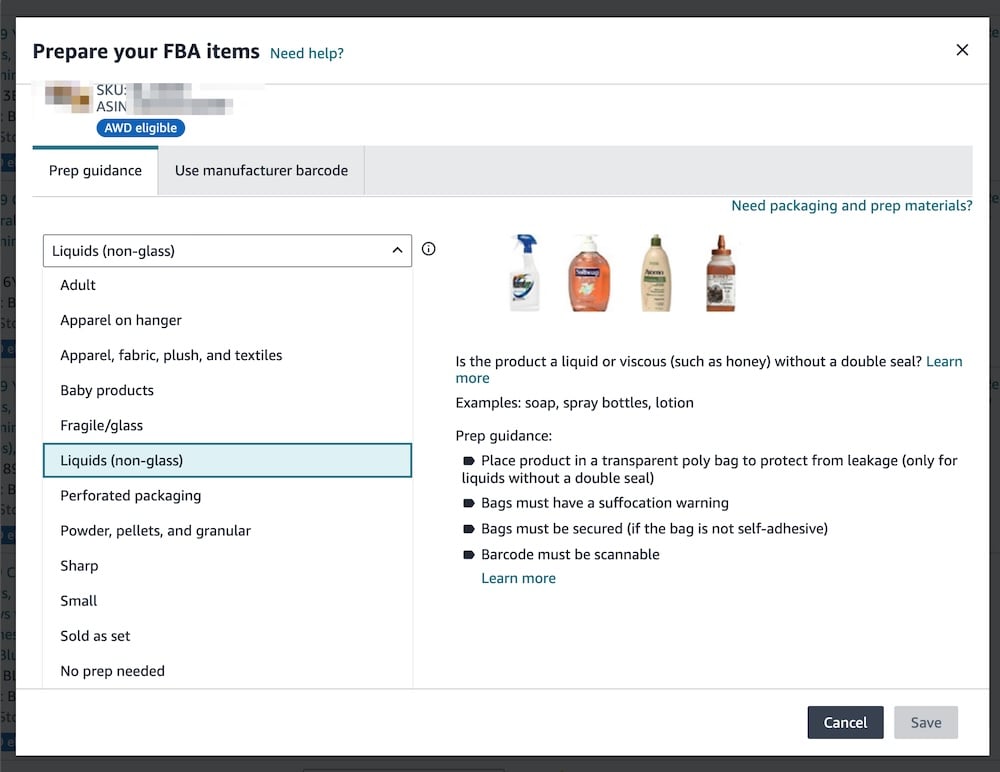This screenshot has height=772, width=1000.
Task: Select Powder, pellets, and granular
Action: pyautogui.click(x=155, y=530)
